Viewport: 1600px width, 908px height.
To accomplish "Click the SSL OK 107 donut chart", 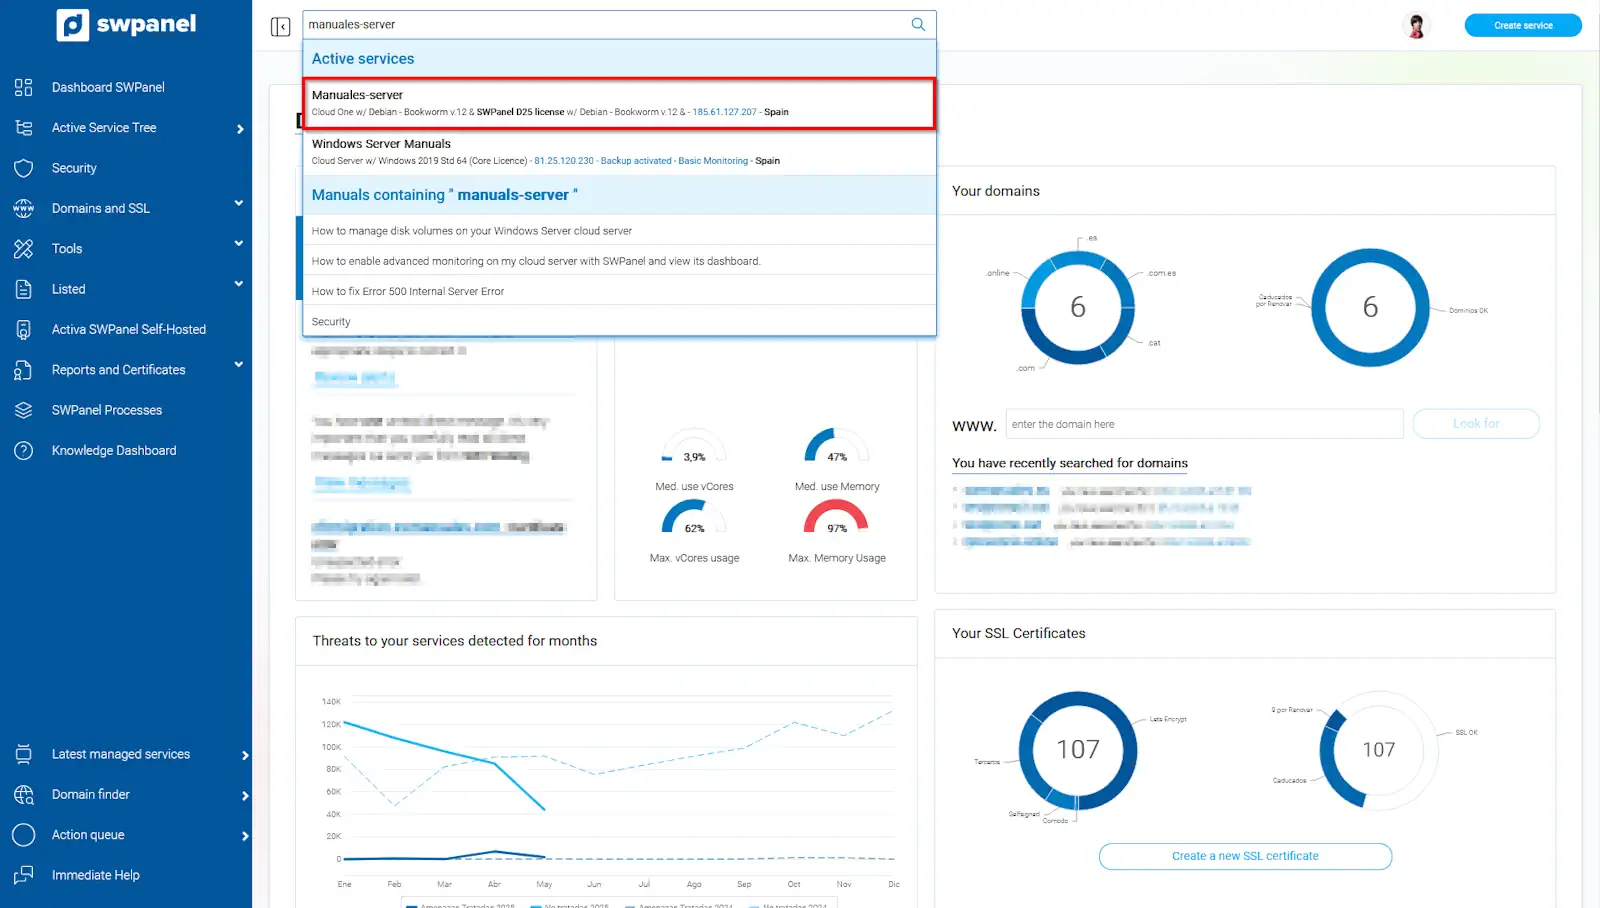I will point(1378,749).
